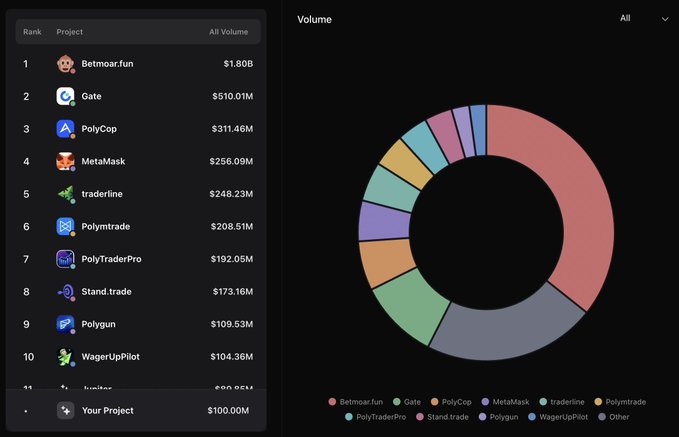Viewport: 679px width, 437px height.
Task: Click the dropdown chevron beside All
Action: pos(665,19)
